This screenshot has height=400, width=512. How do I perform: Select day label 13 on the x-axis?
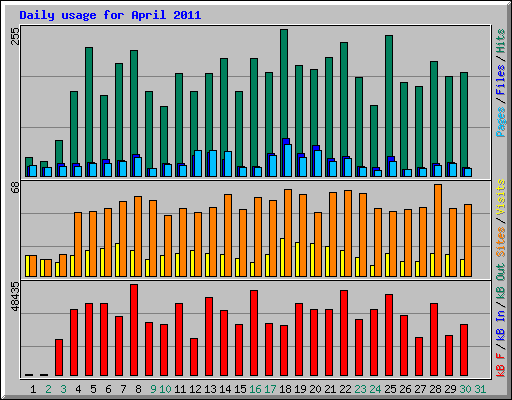[210, 389]
